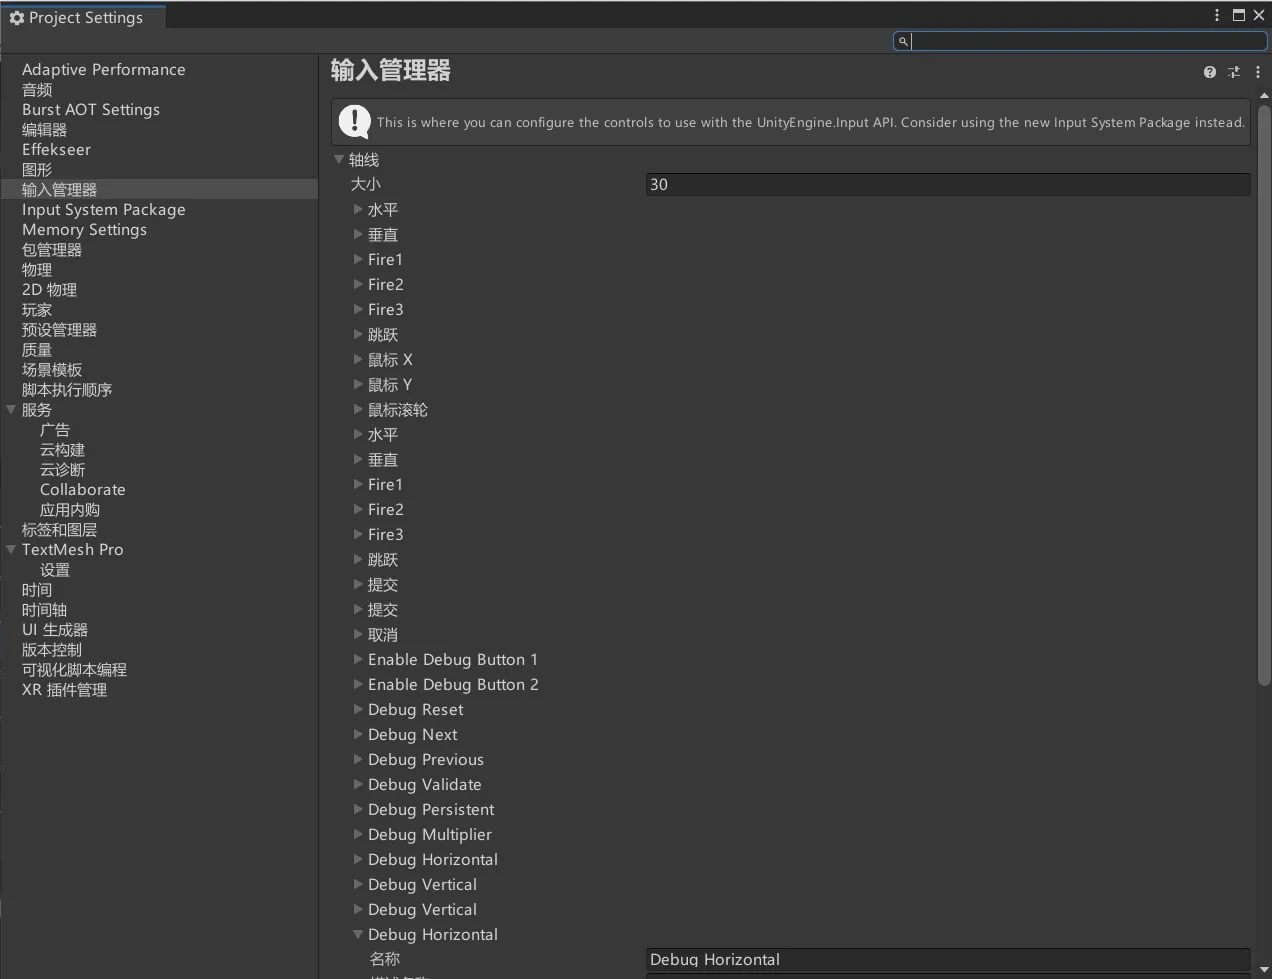Open Collaborate under services

(x=83, y=490)
